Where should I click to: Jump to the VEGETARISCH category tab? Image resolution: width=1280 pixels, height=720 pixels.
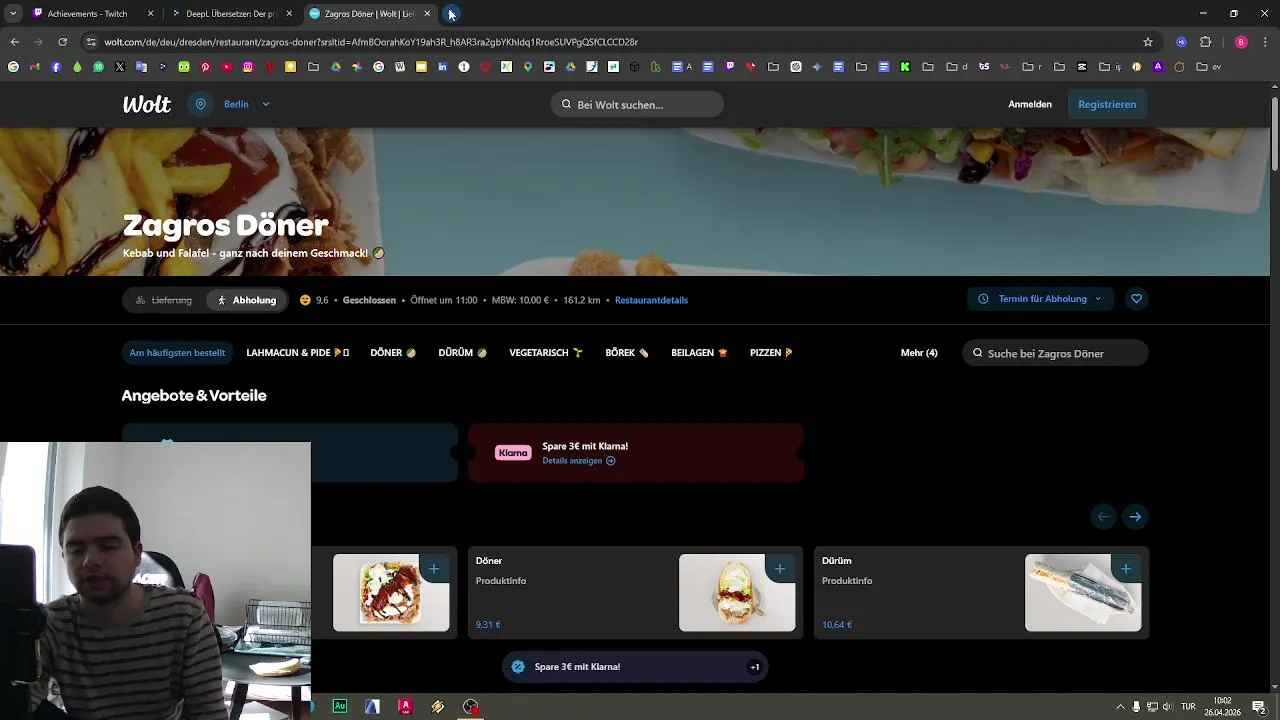(546, 353)
